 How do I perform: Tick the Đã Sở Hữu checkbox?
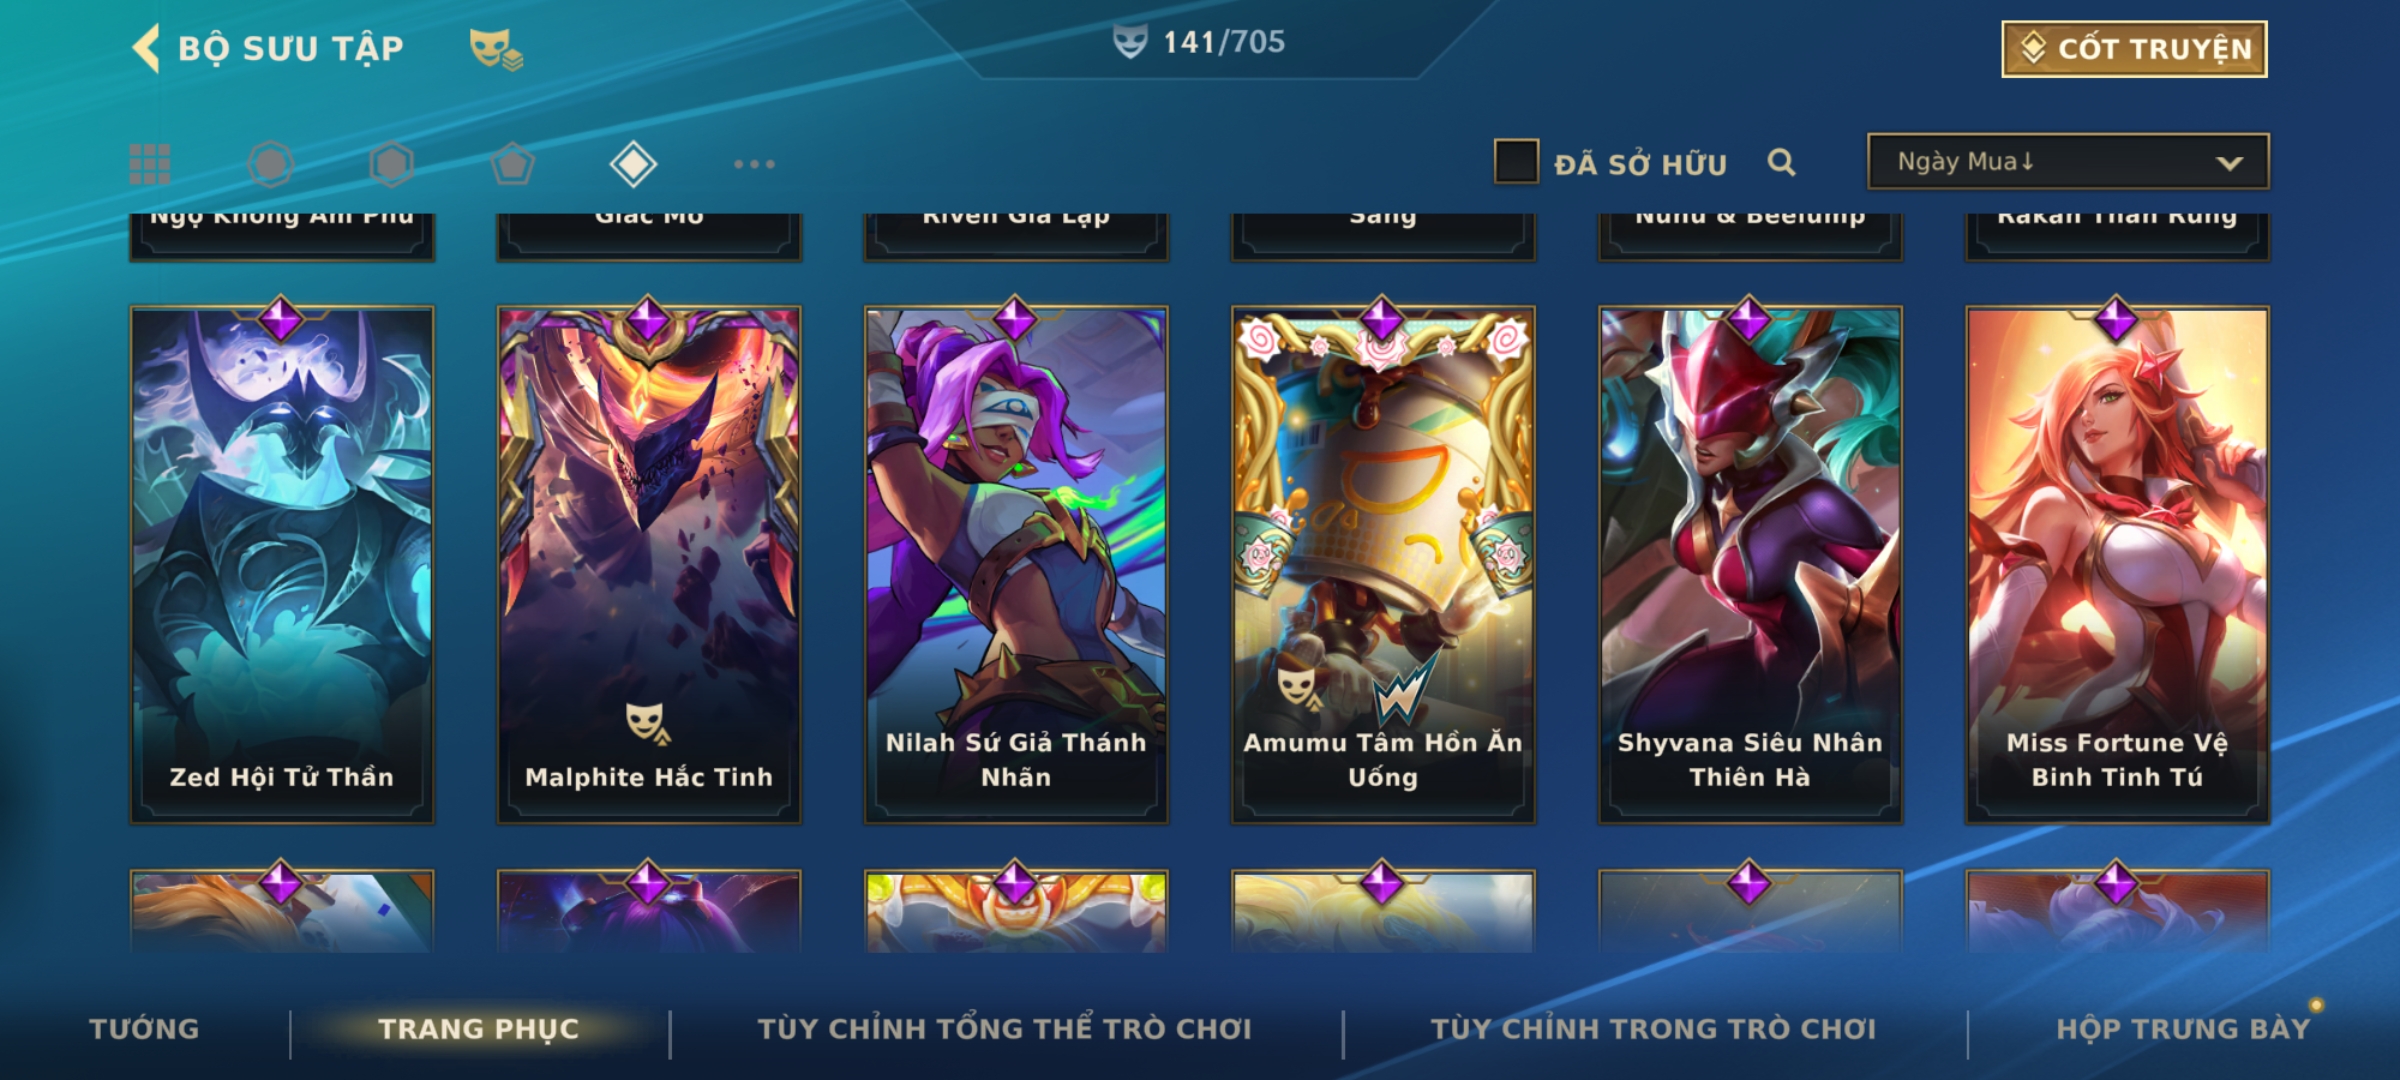tap(1516, 162)
